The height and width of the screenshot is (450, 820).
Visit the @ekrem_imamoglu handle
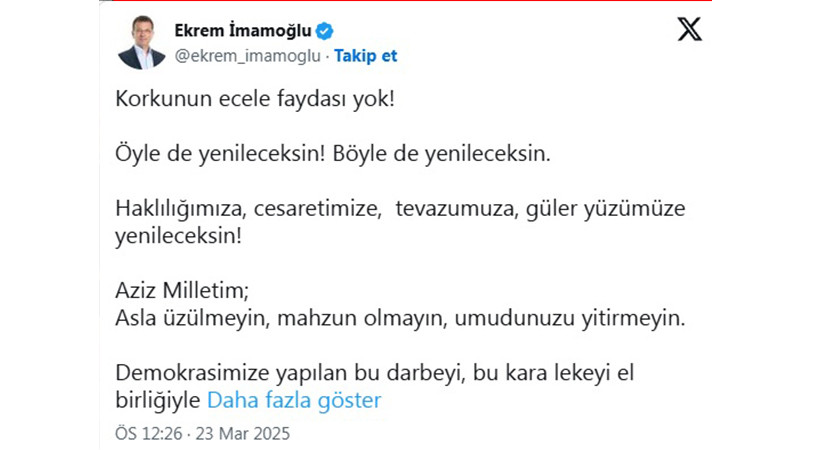[247, 55]
